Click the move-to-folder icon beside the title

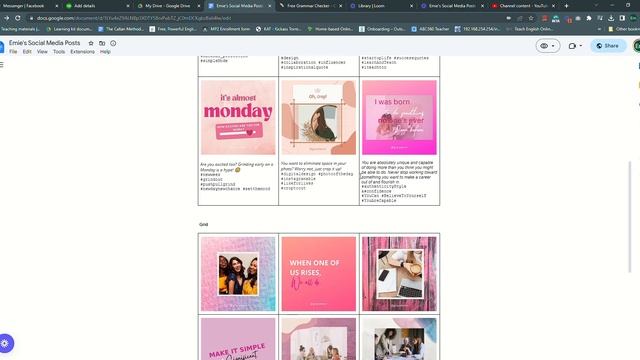[102, 43]
